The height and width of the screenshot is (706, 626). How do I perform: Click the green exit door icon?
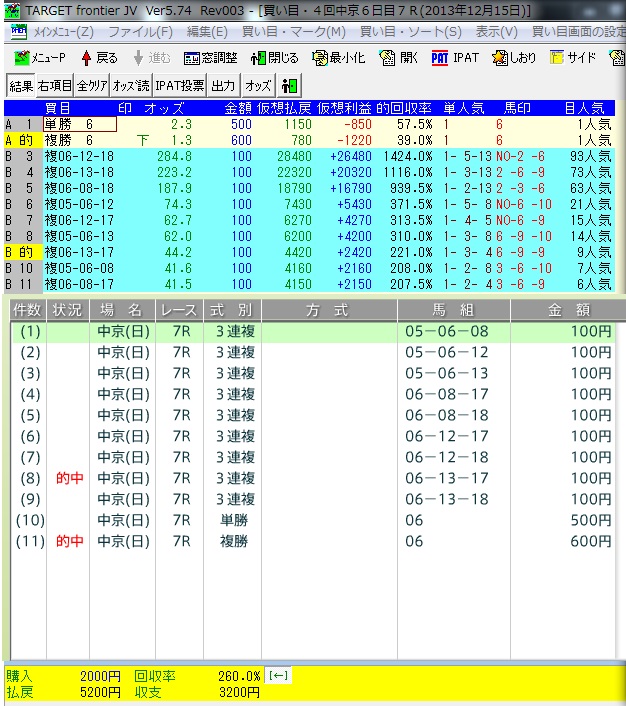click(x=291, y=86)
